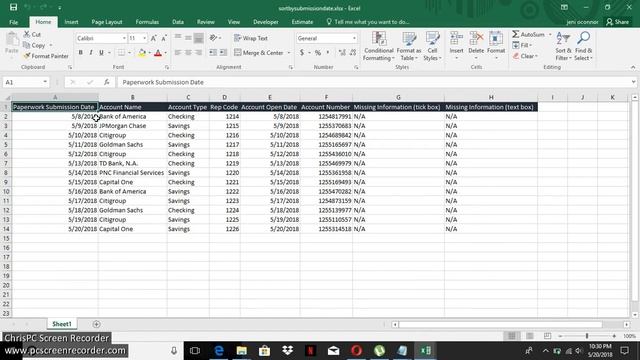This screenshot has height=360, width=640.
Task: Toggle Wrap Text
Action: pos(251,38)
